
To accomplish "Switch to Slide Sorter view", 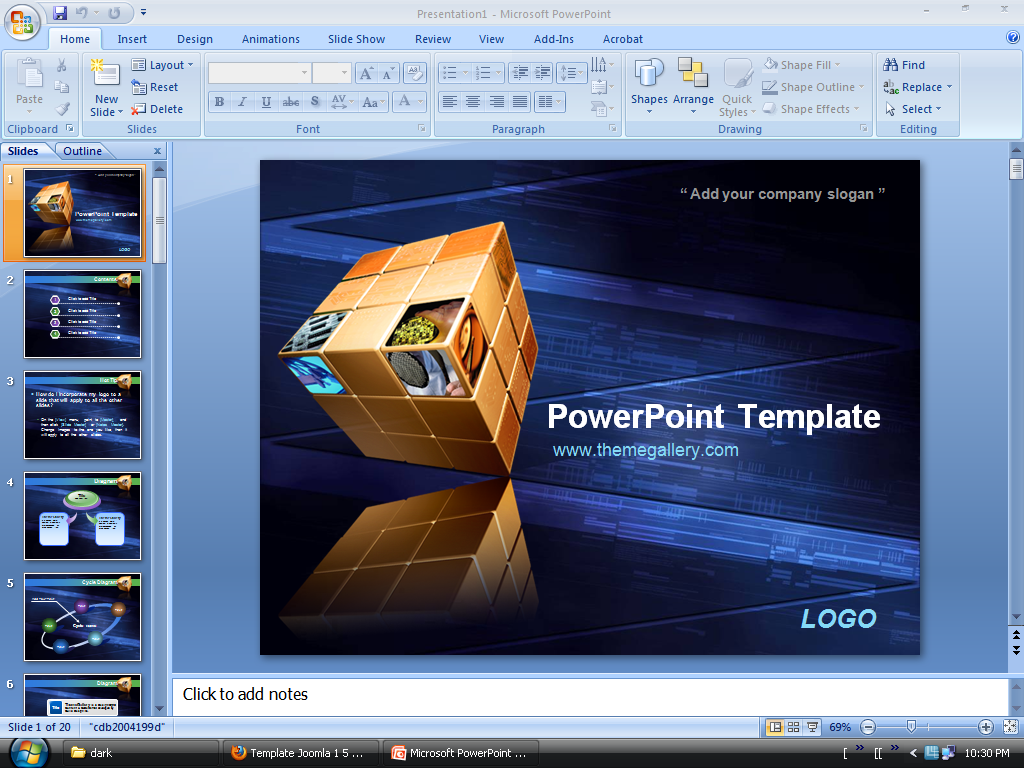I will (x=793, y=727).
